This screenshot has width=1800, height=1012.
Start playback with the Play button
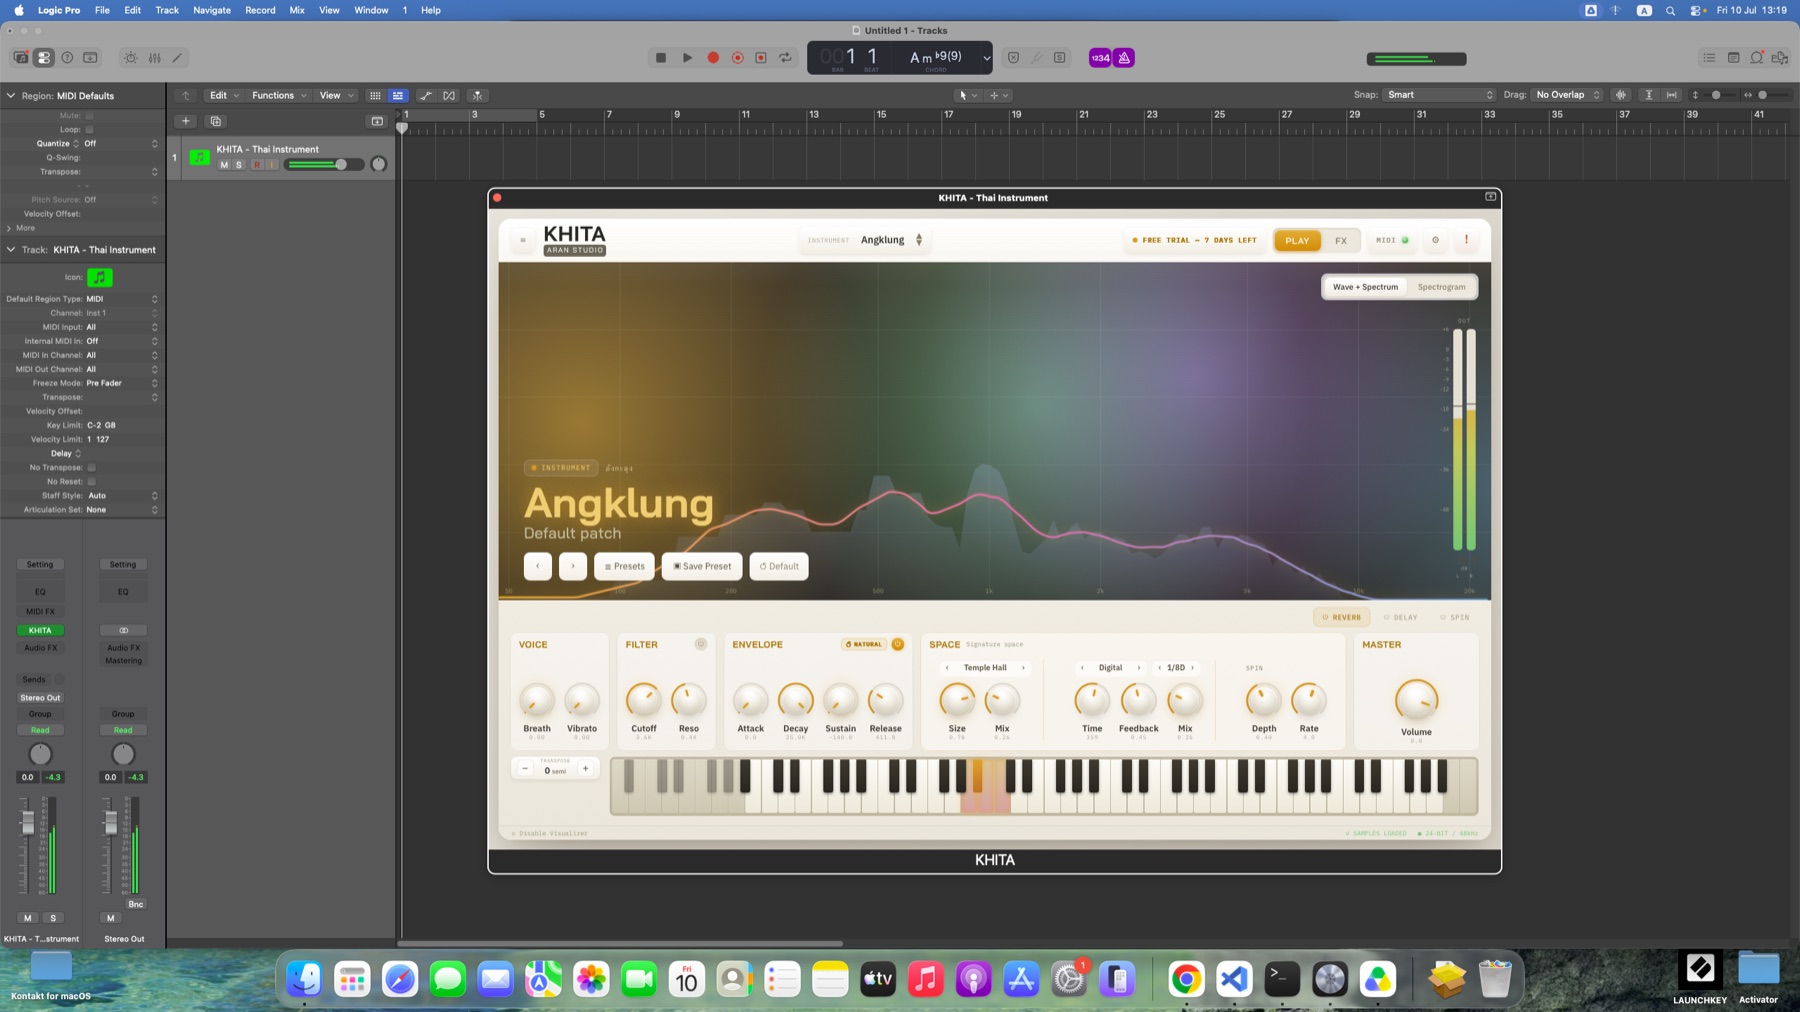(x=687, y=58)
